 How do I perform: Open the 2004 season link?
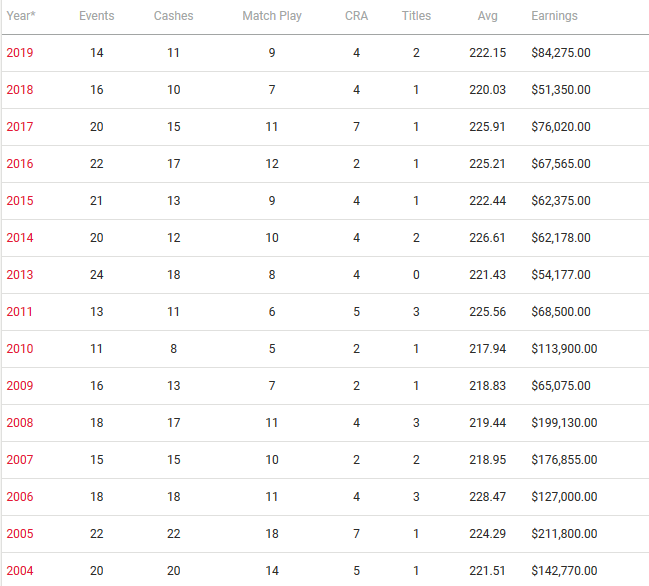(20, 571)
